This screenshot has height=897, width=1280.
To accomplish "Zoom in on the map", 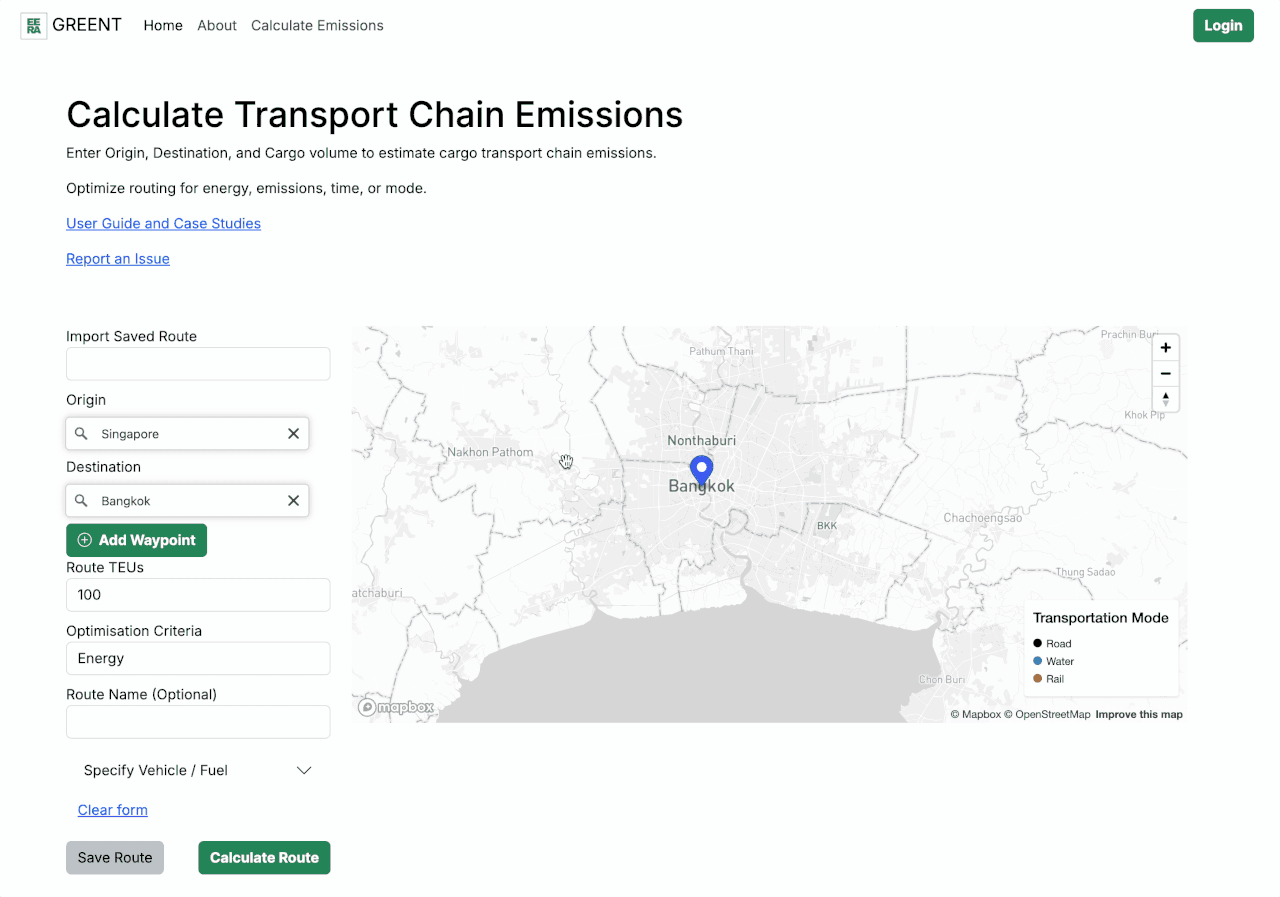I will pyautogui.click(x=1165, y=348).
